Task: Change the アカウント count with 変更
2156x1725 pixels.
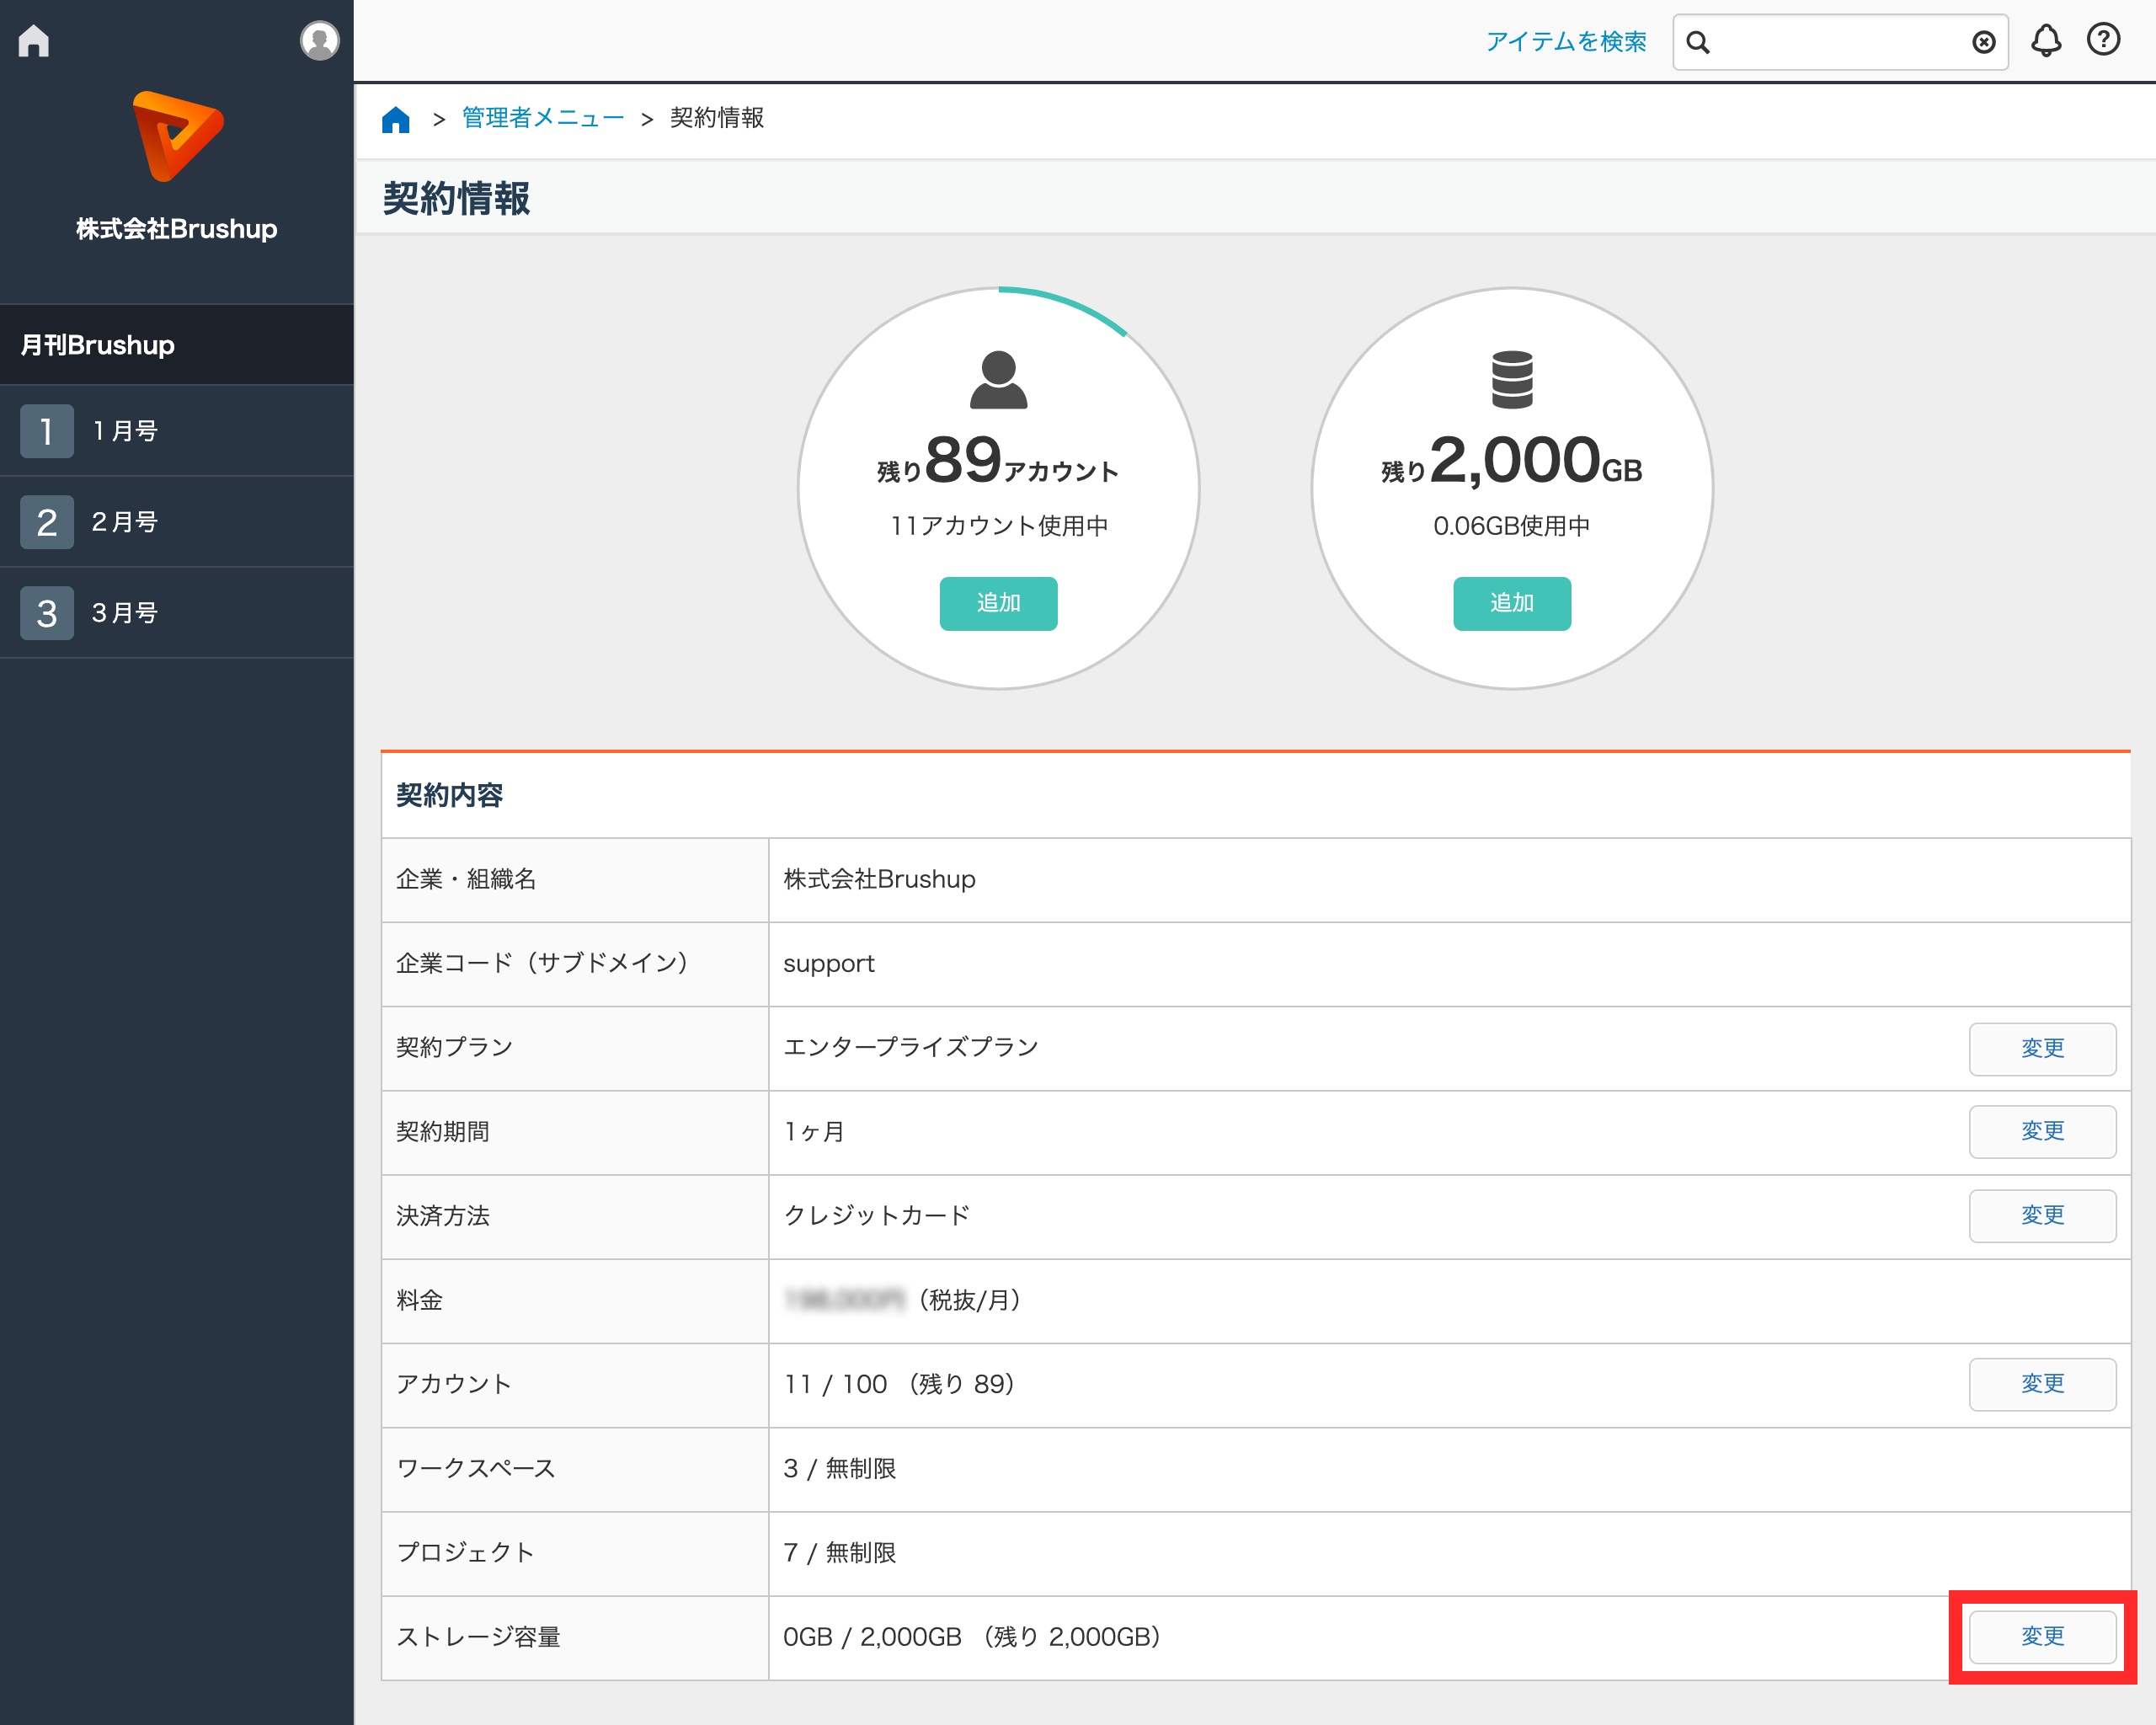Action: click(x=2042, y=1384)
